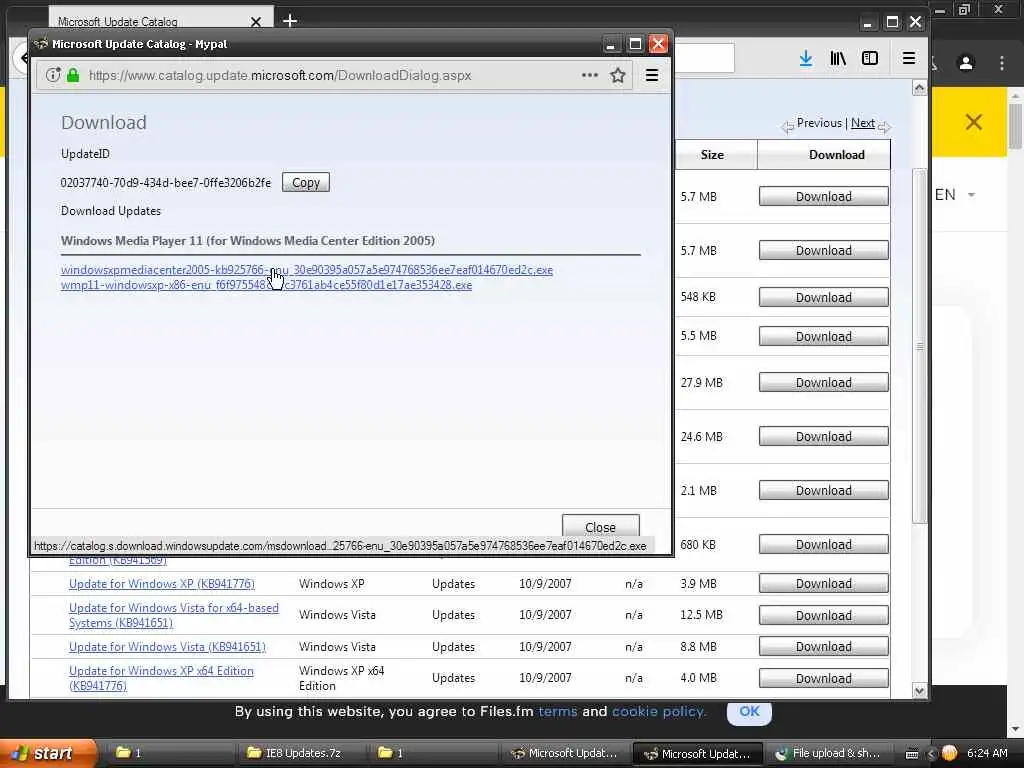The height and width of the screenshot is (768, 1024).
Task: Click the Copy button next to UpdateID
Action: click(x=306, y=182)
